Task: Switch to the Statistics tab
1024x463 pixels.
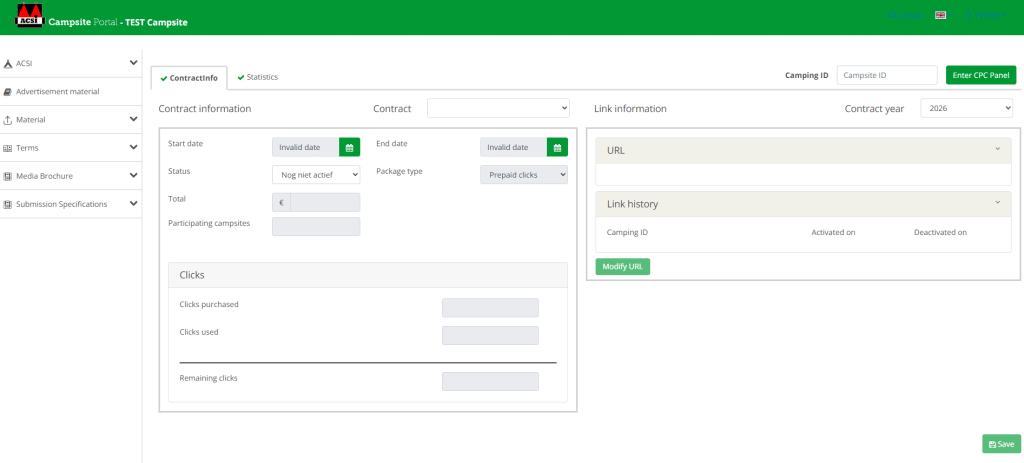Action: click(256, 77)
